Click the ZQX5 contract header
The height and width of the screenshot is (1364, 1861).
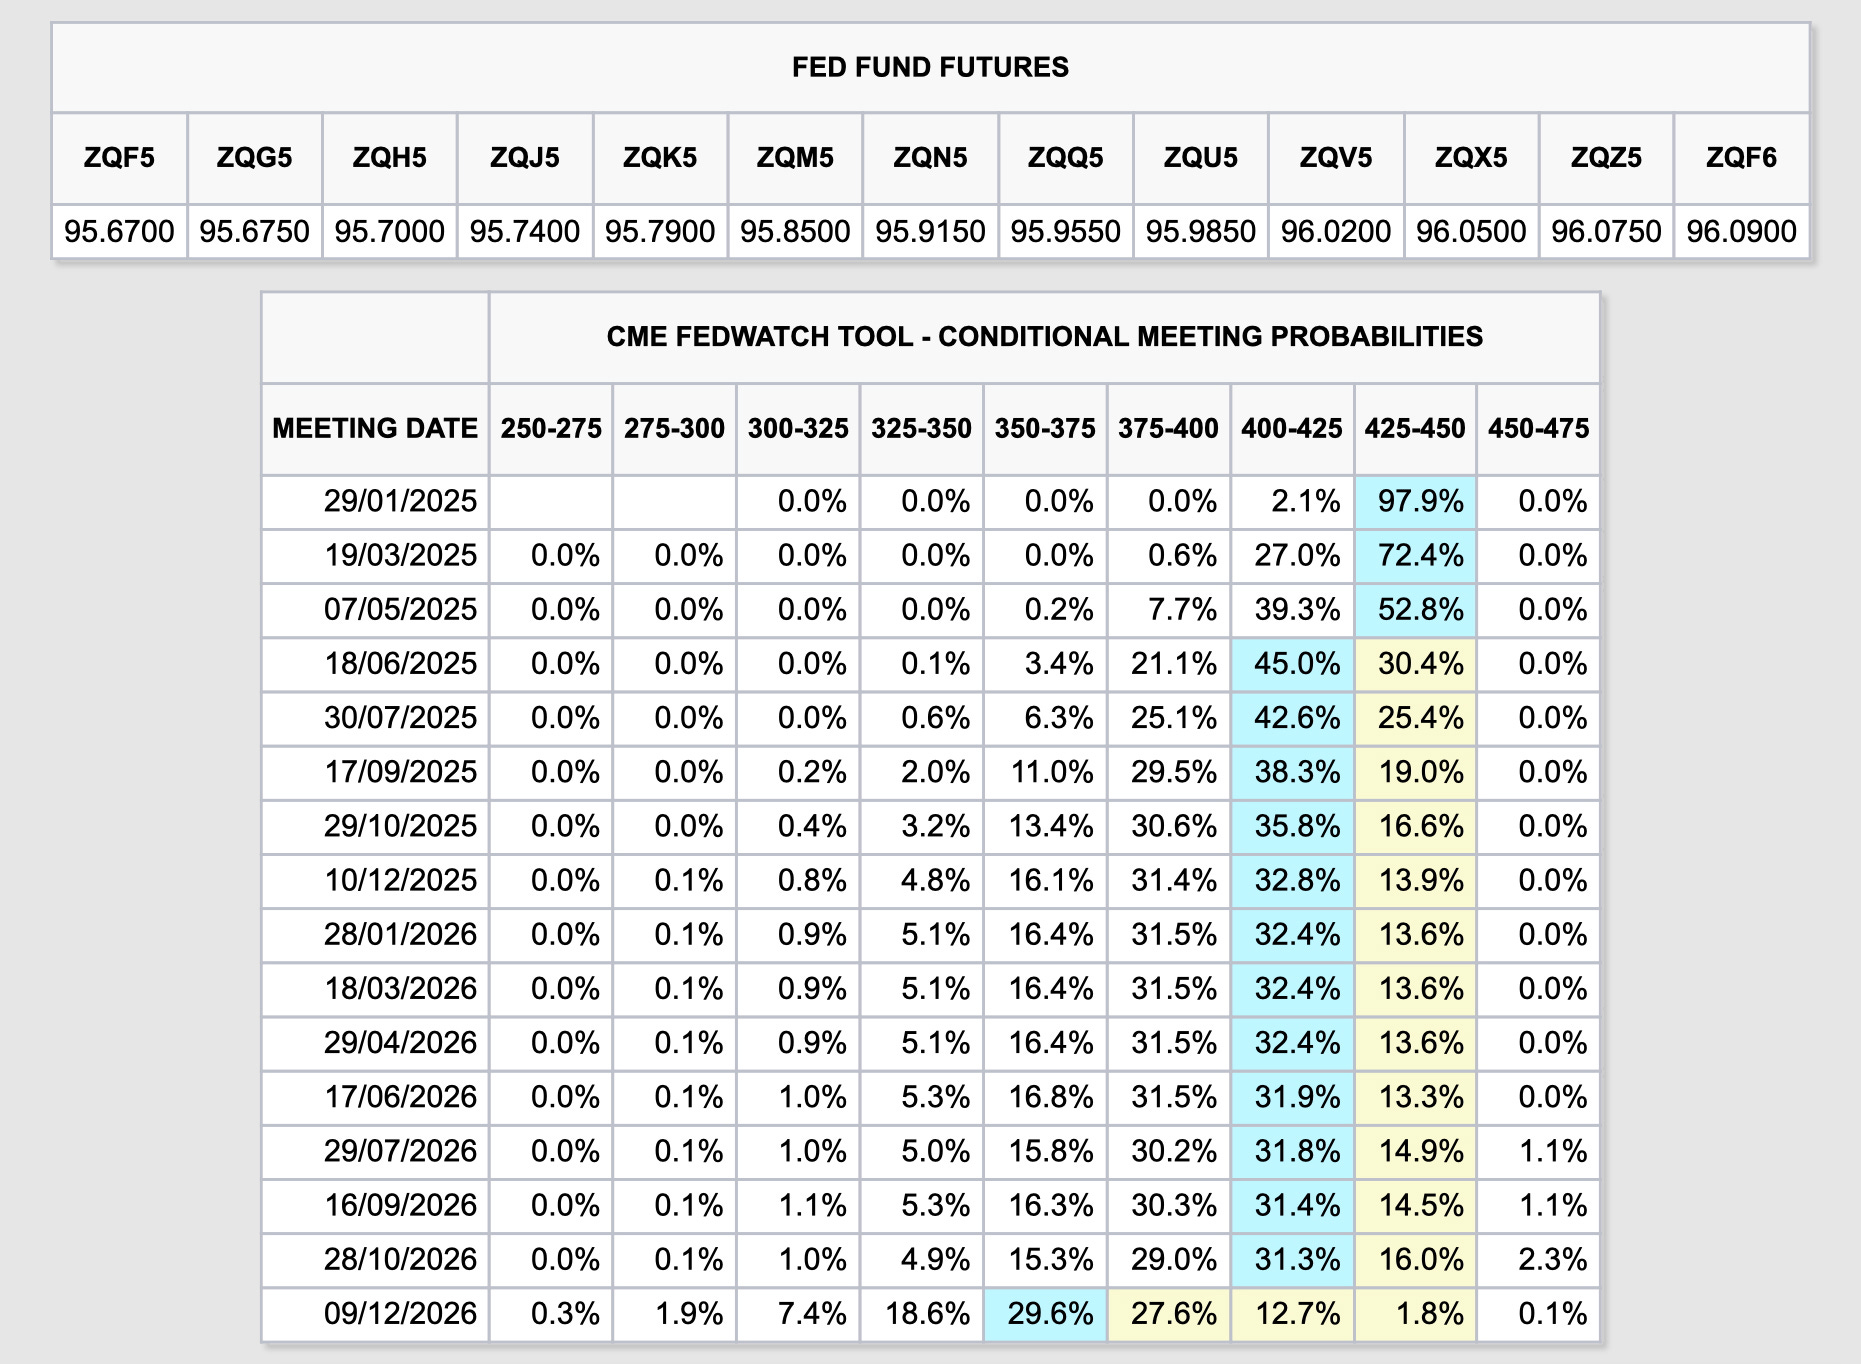(1471, 158)
